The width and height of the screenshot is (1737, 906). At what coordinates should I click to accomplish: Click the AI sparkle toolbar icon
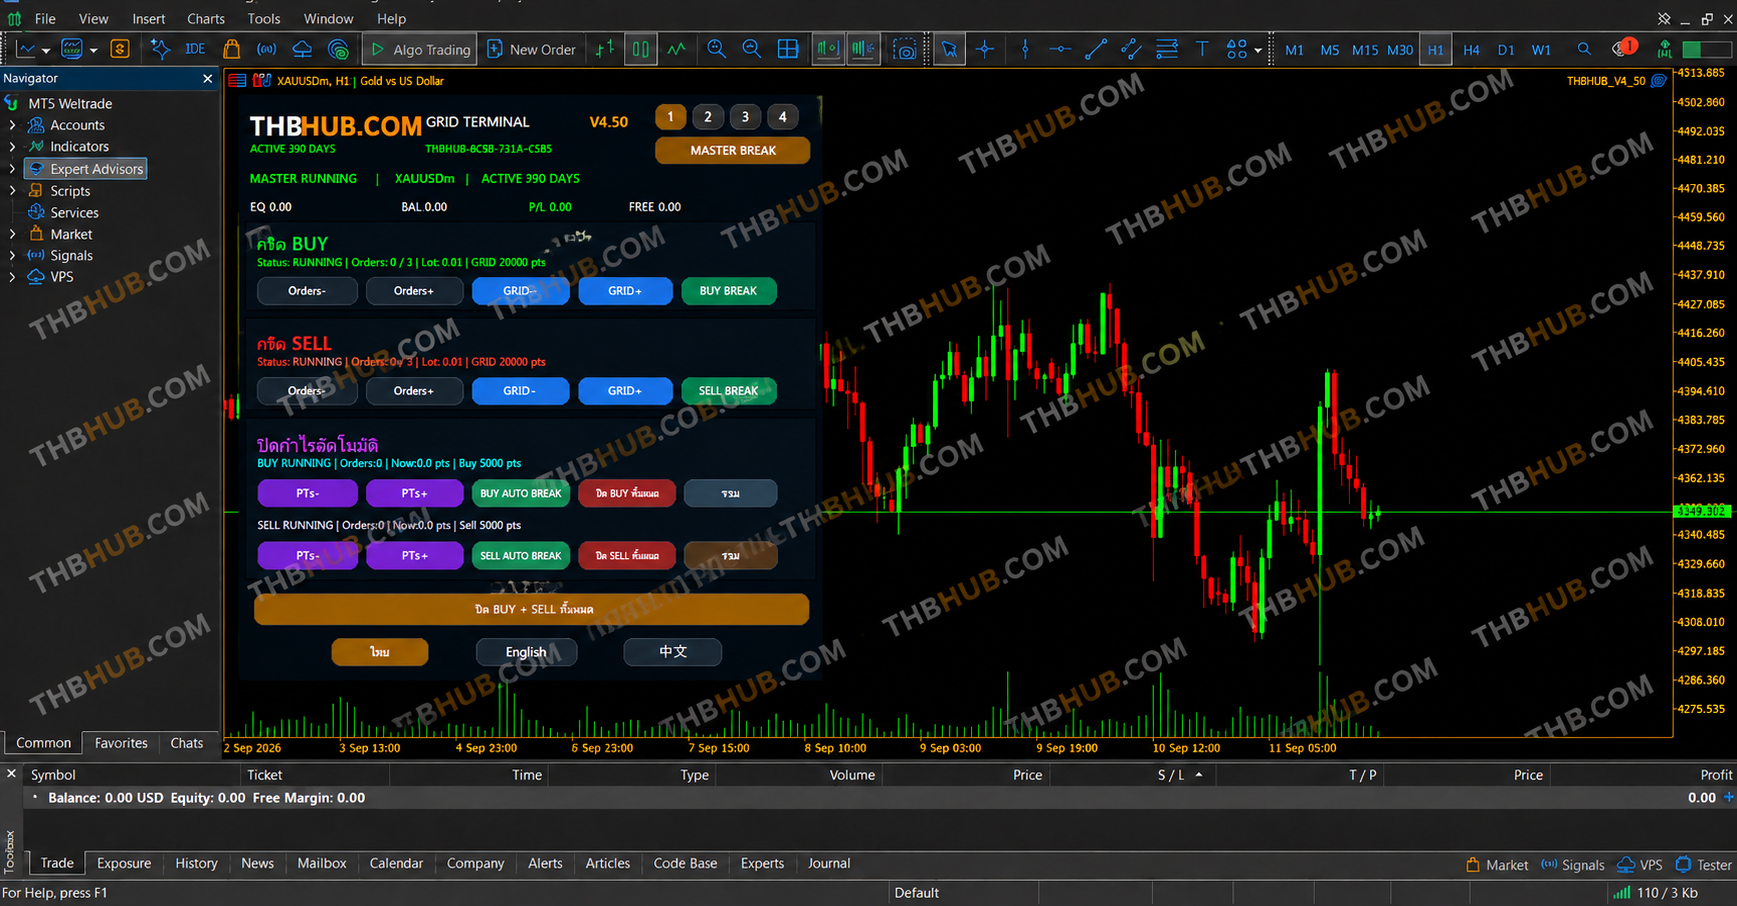coord(160,49)
